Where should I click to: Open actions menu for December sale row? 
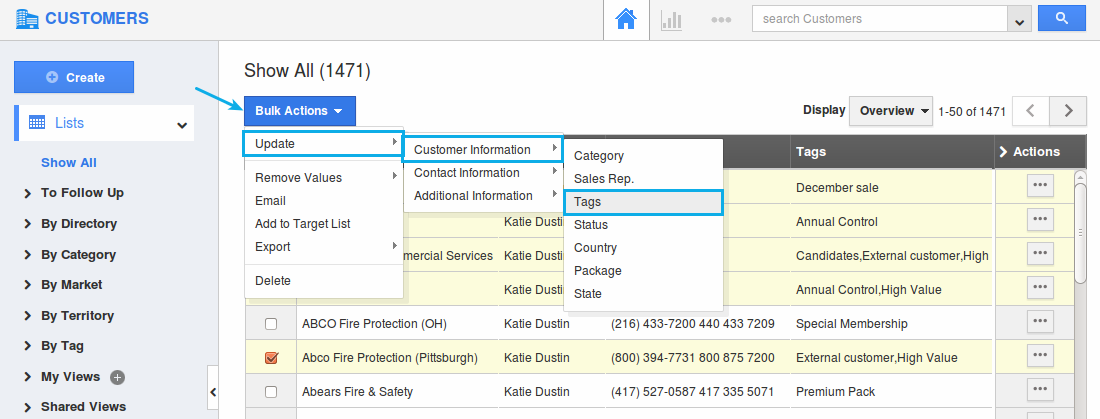(x=1040, y=185)
